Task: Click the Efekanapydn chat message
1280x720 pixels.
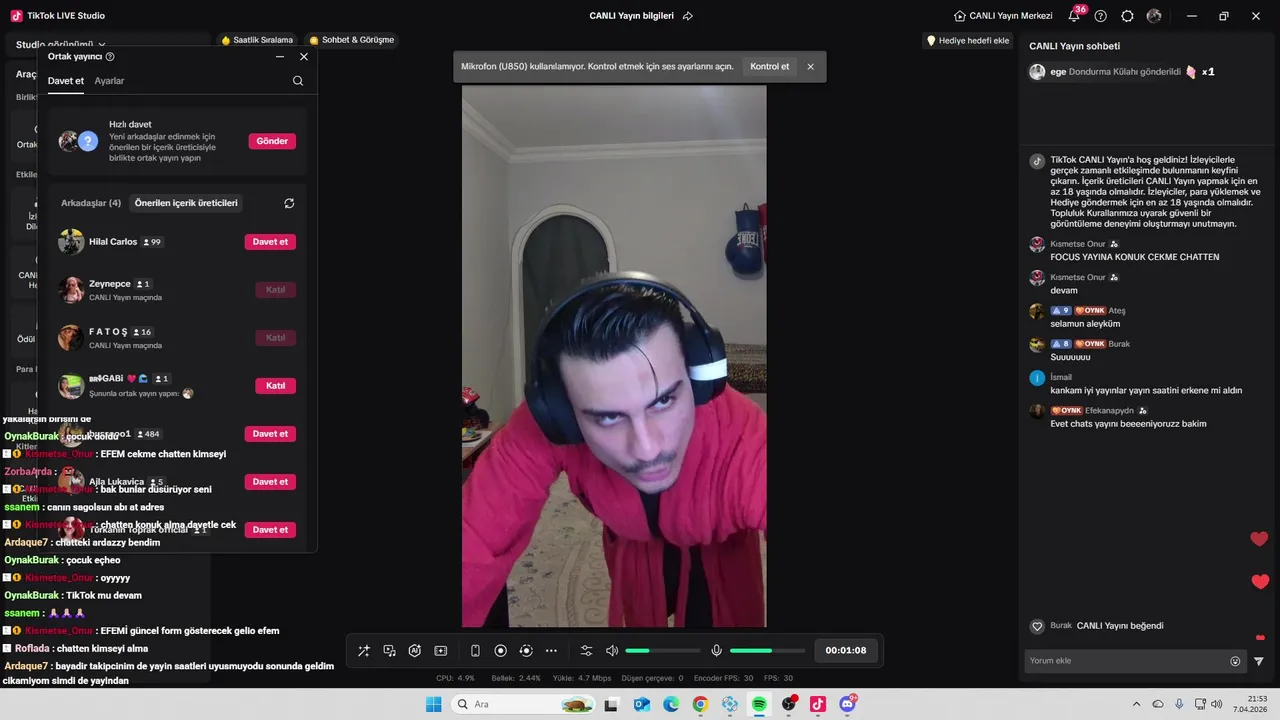Action: 1128,423
